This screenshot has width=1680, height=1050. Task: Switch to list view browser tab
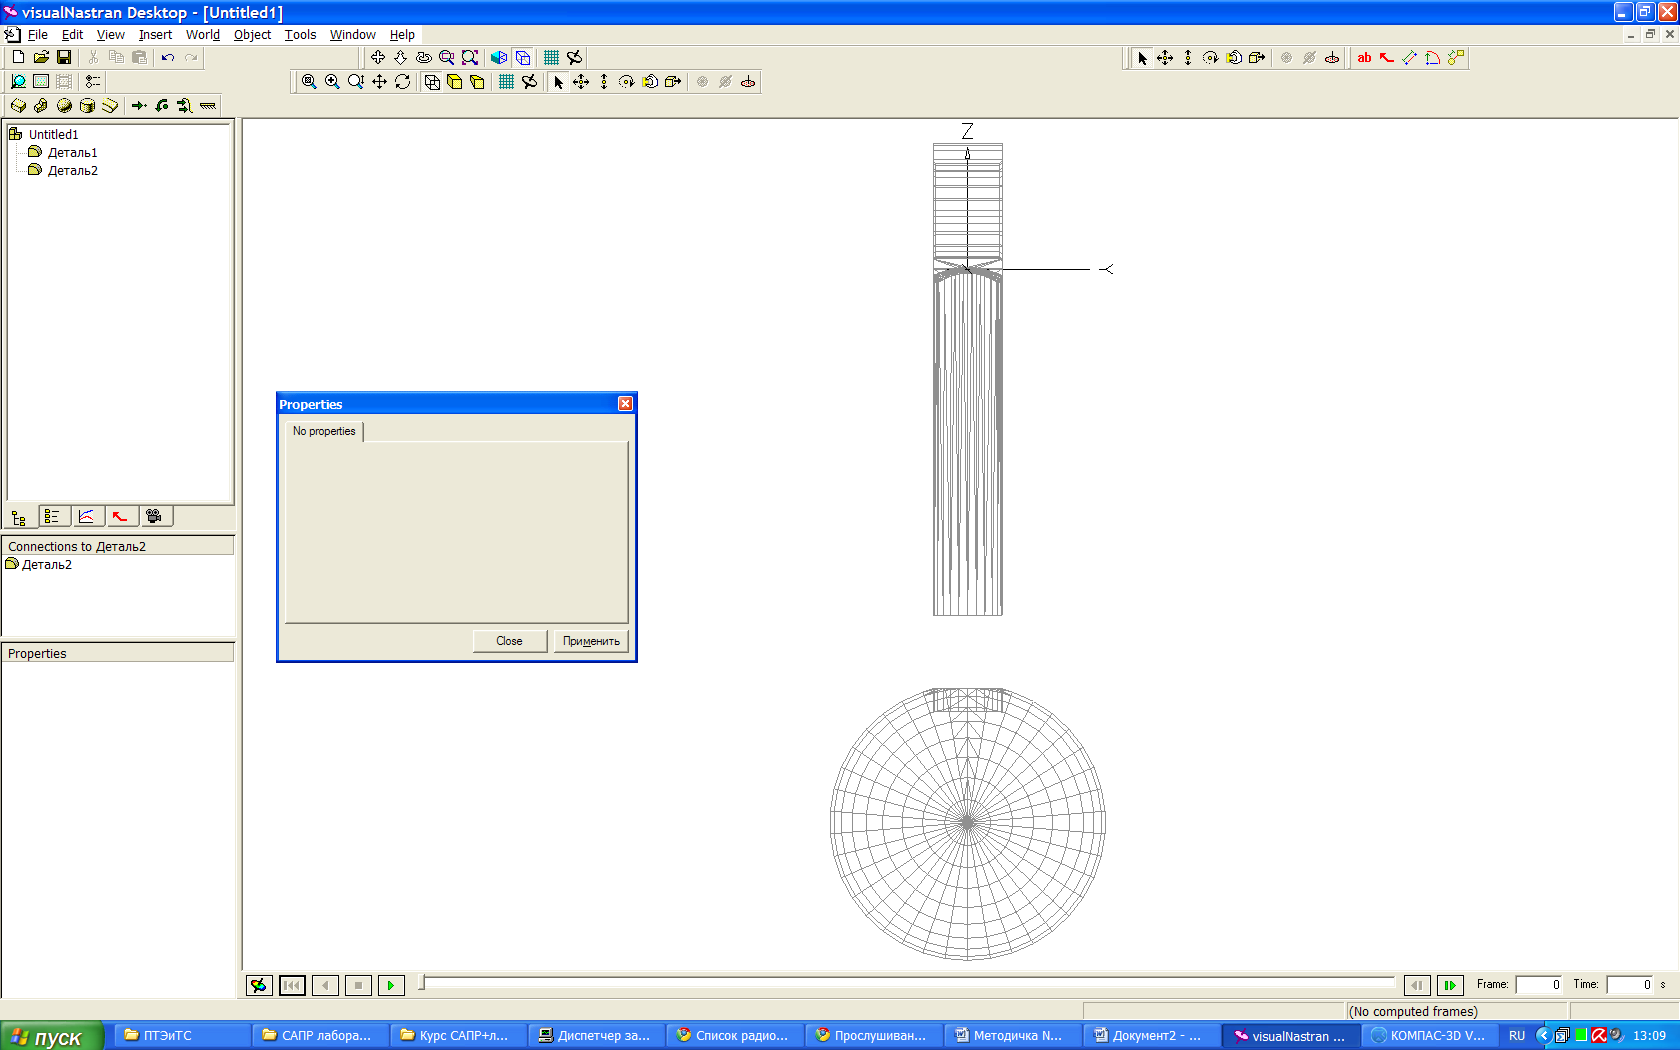(53, 517)
